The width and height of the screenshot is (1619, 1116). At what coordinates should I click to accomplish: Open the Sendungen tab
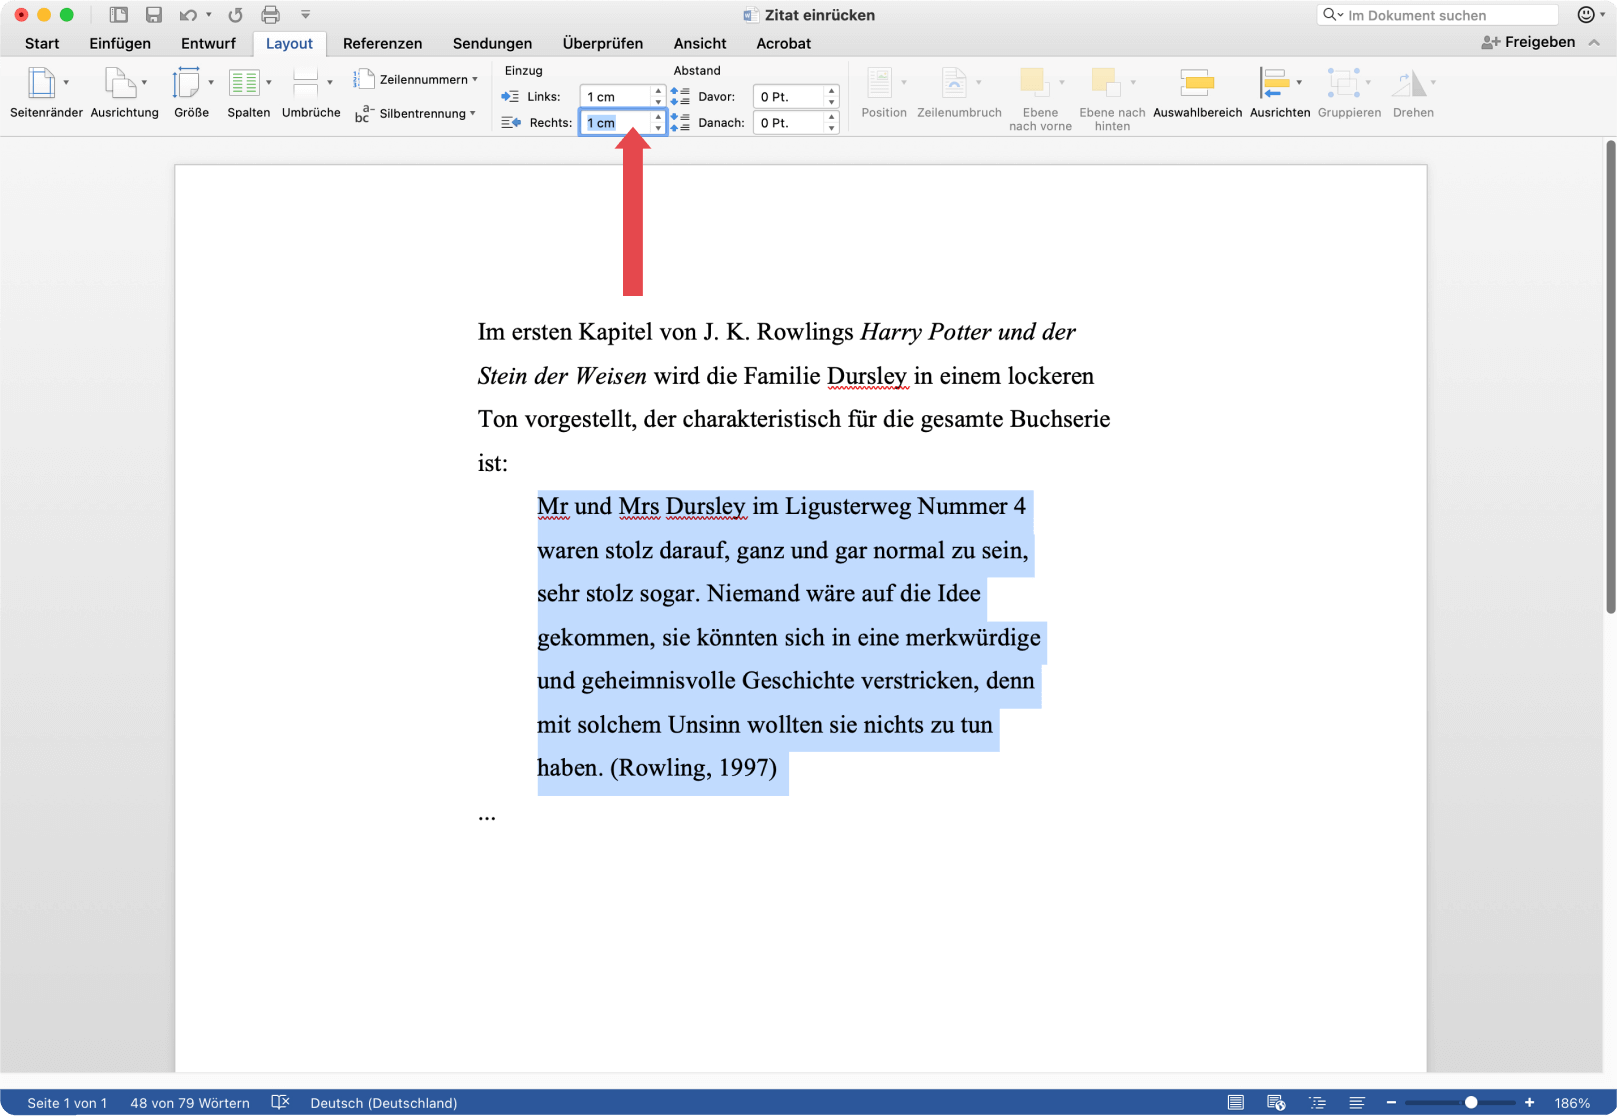492,43
